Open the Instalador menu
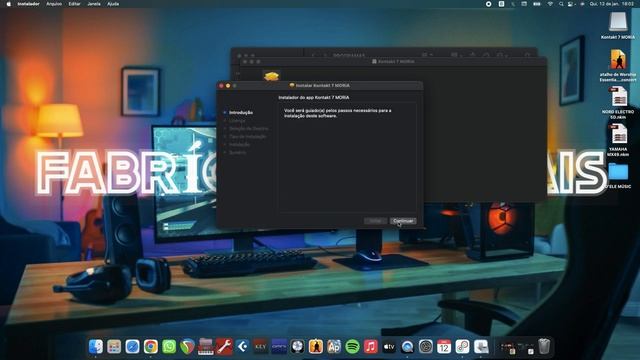 click(29, 4)
